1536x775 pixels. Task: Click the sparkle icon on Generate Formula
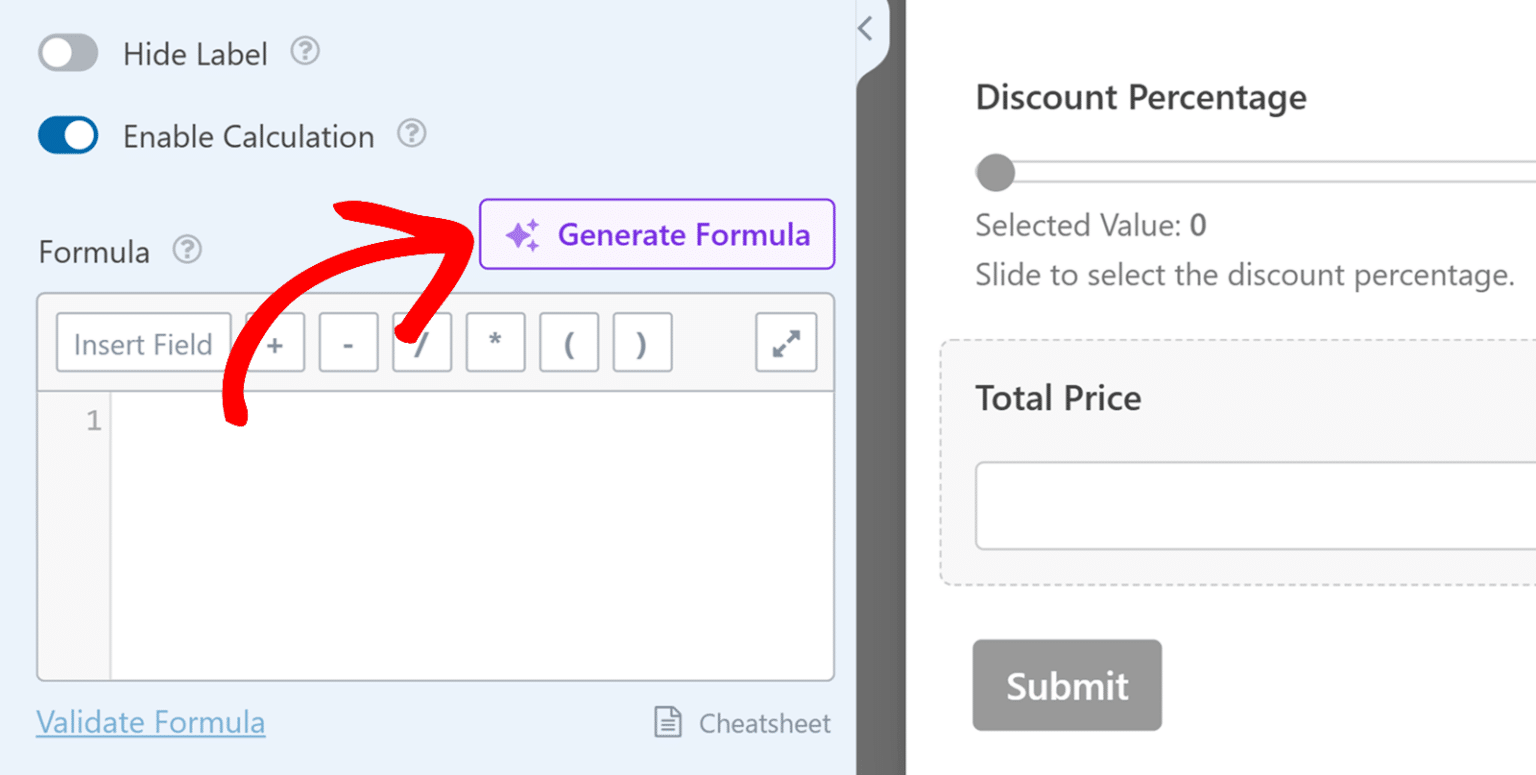click(524, 234)
